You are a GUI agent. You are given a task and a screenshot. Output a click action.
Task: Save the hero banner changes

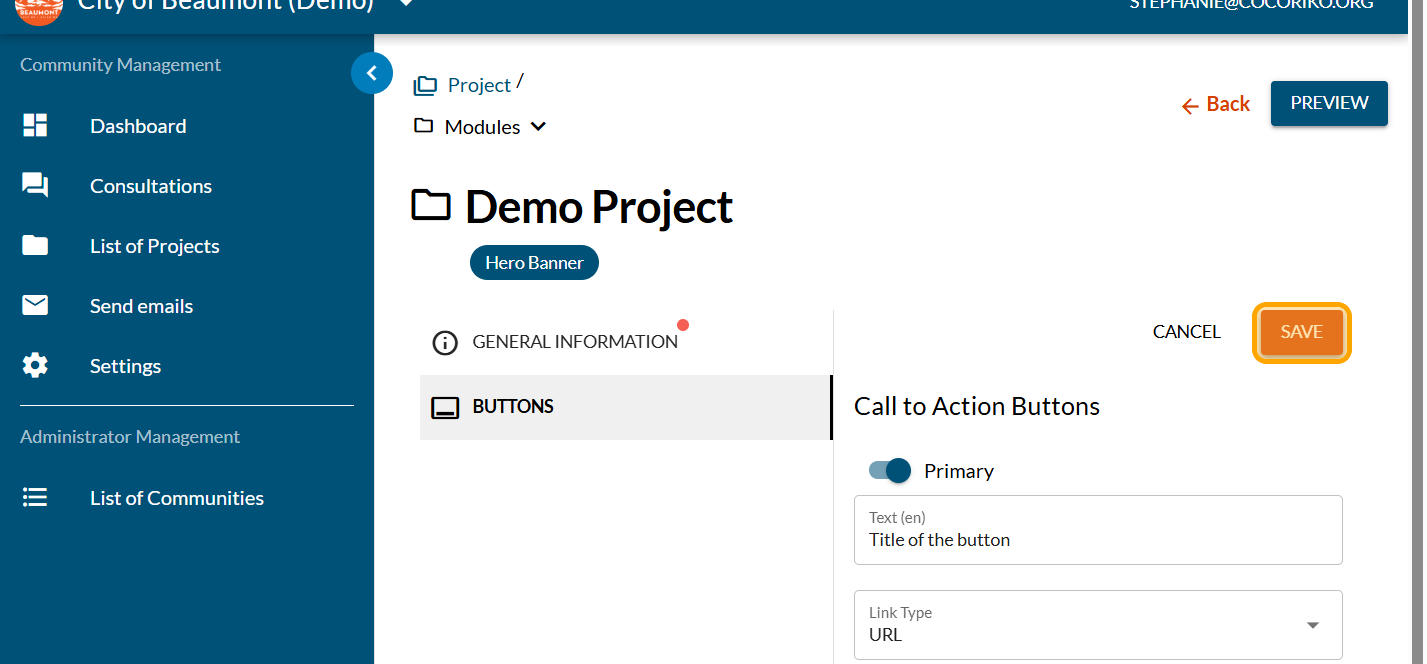click(1301, 332)
